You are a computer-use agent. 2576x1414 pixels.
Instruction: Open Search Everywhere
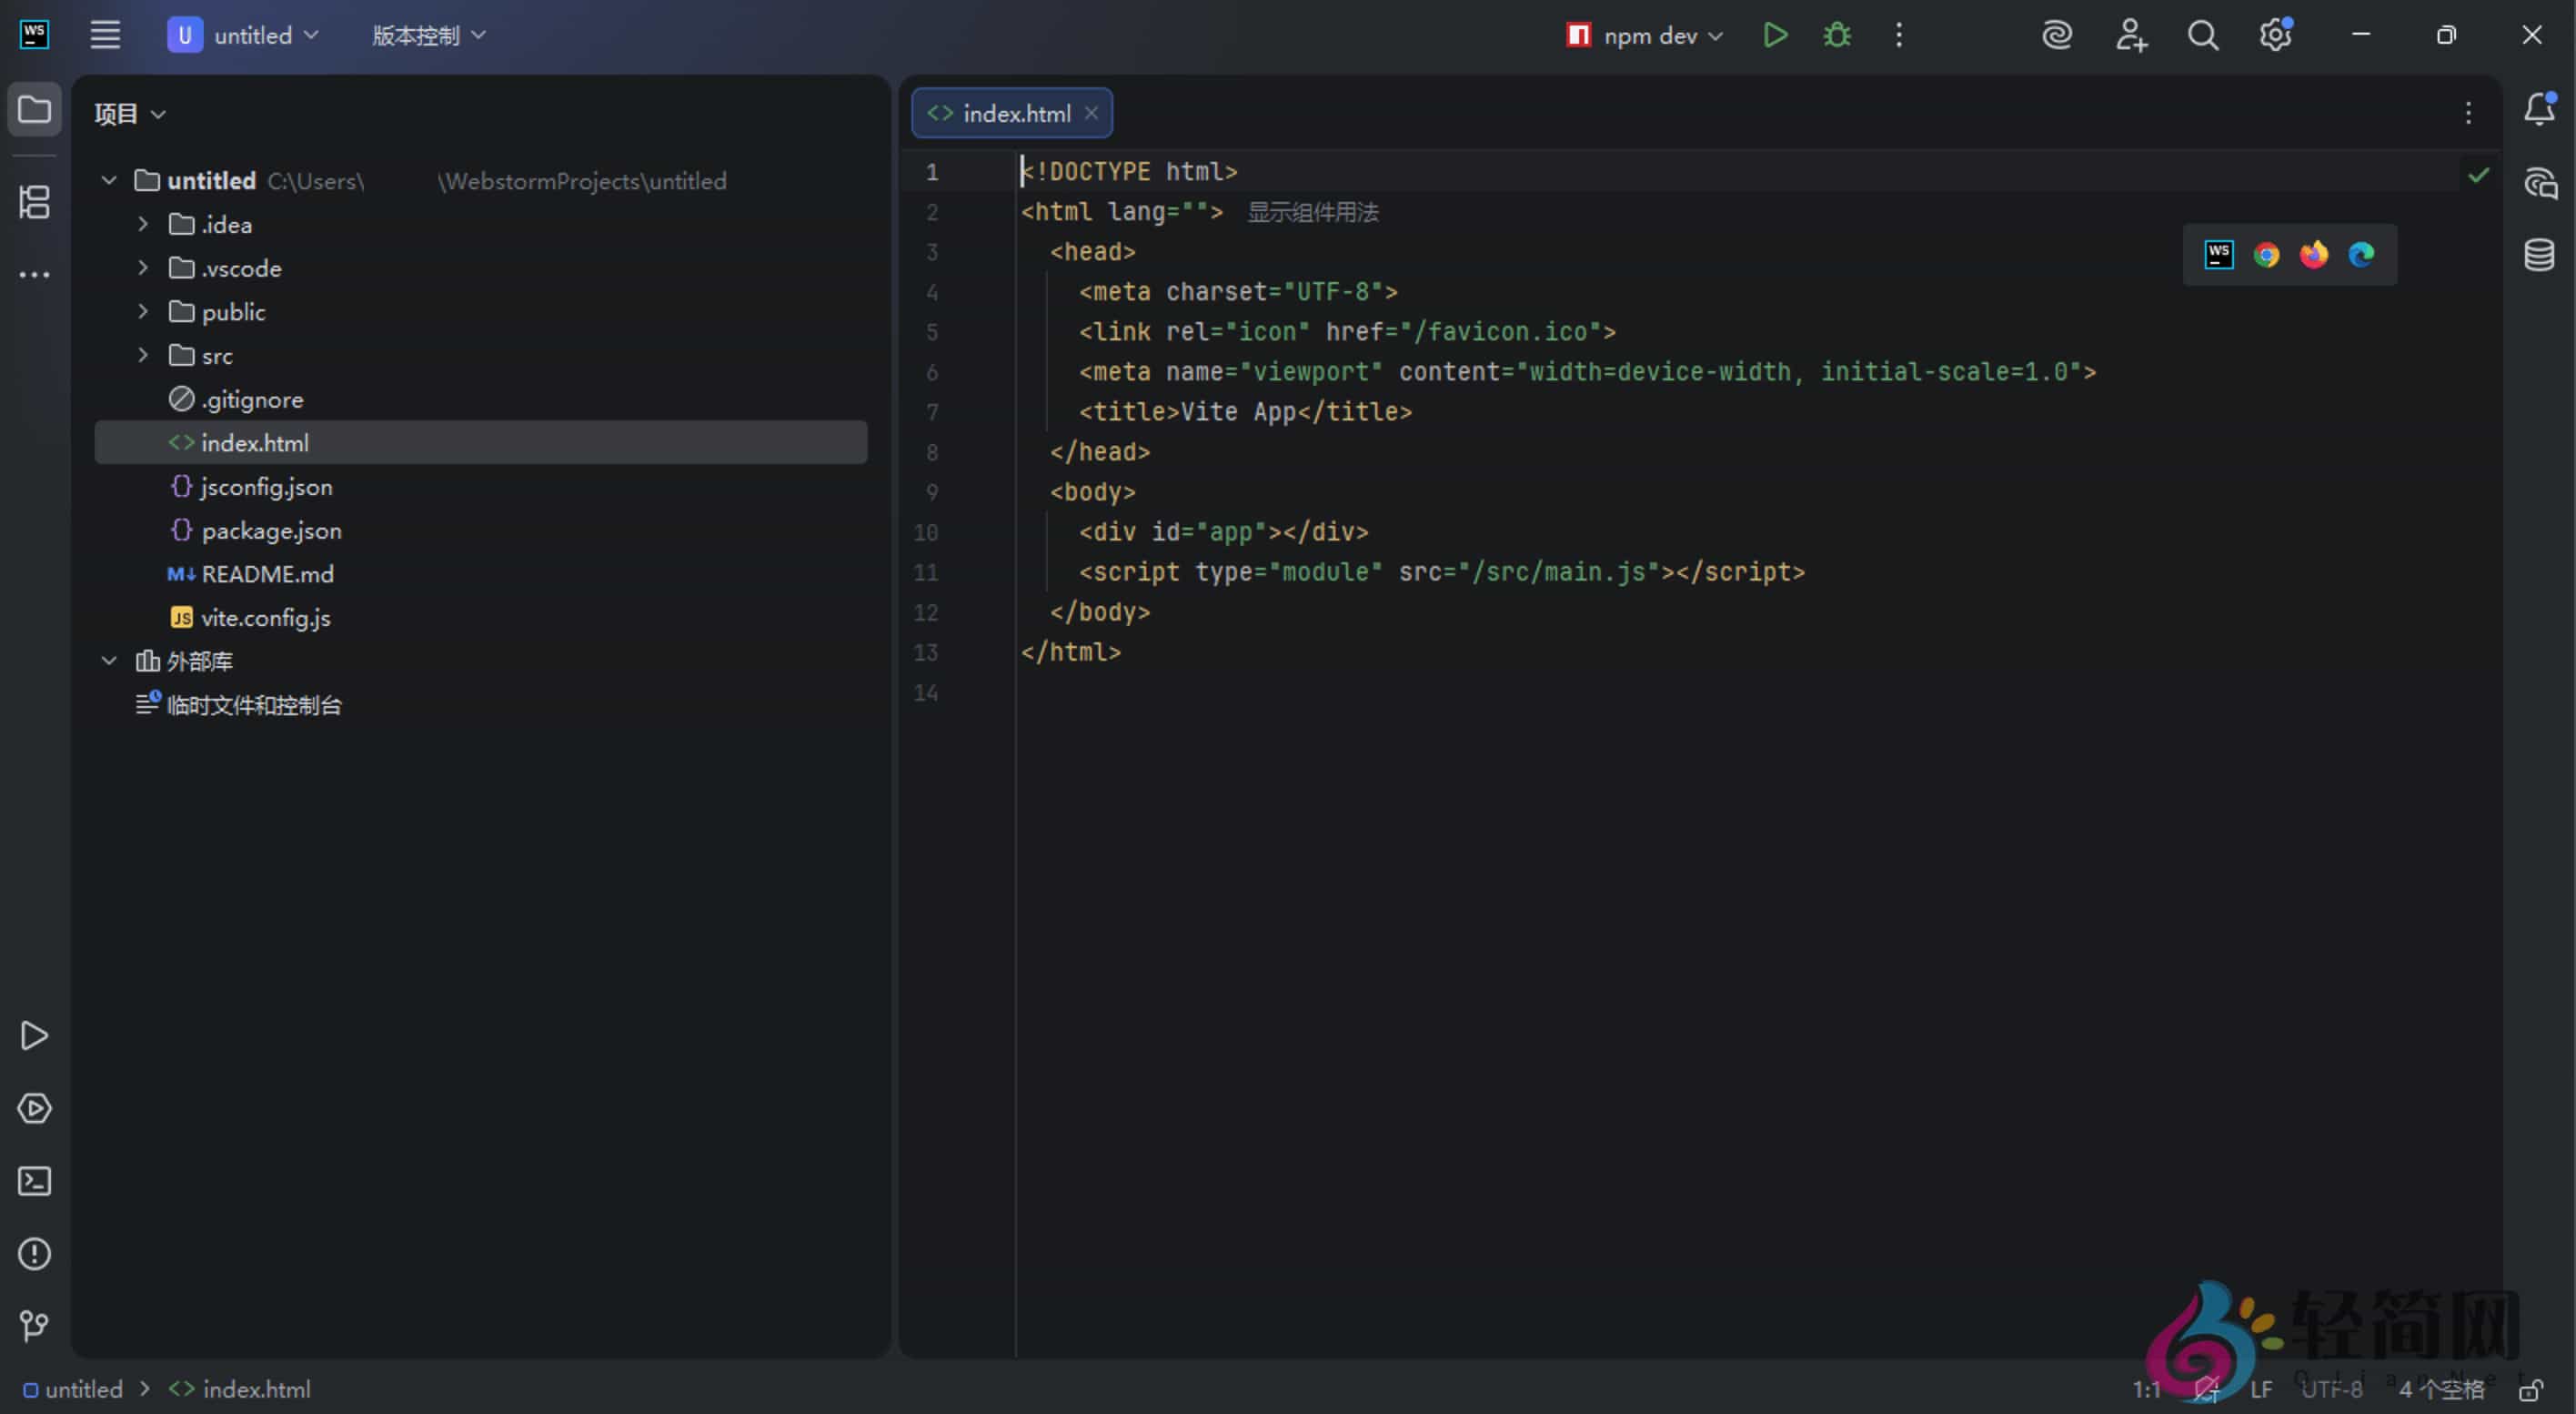click(2203, 35)
